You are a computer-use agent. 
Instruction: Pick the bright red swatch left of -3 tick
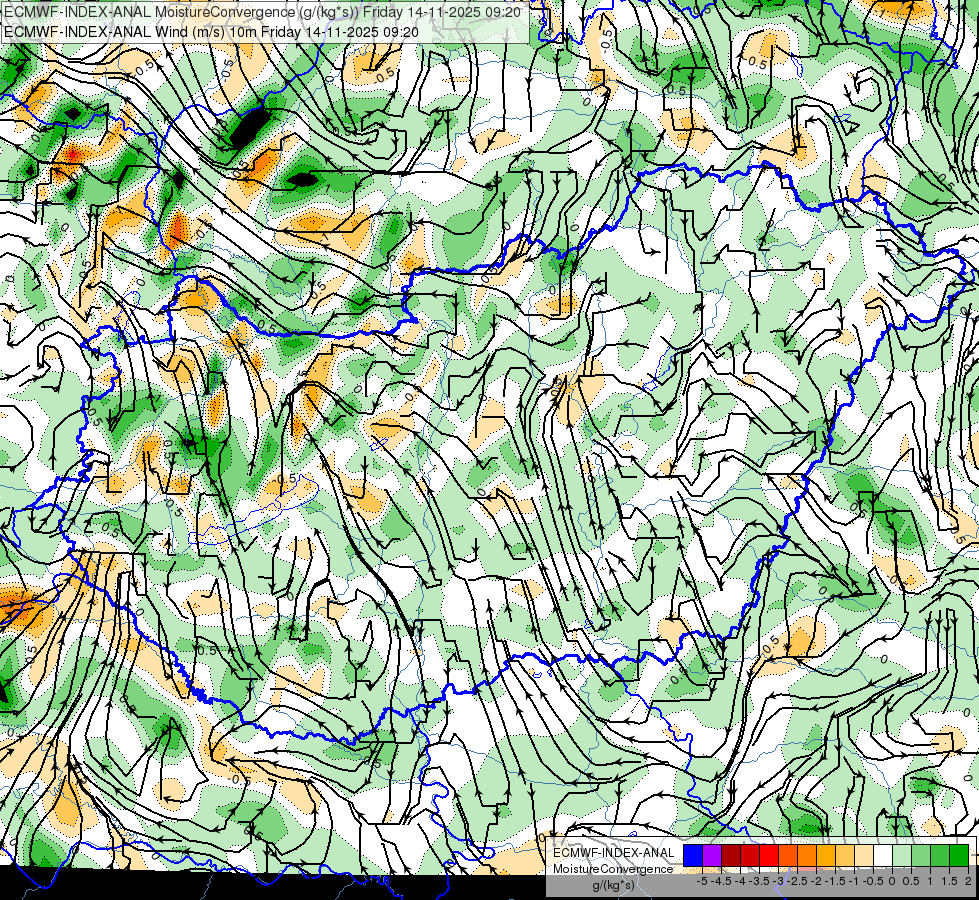769,856
